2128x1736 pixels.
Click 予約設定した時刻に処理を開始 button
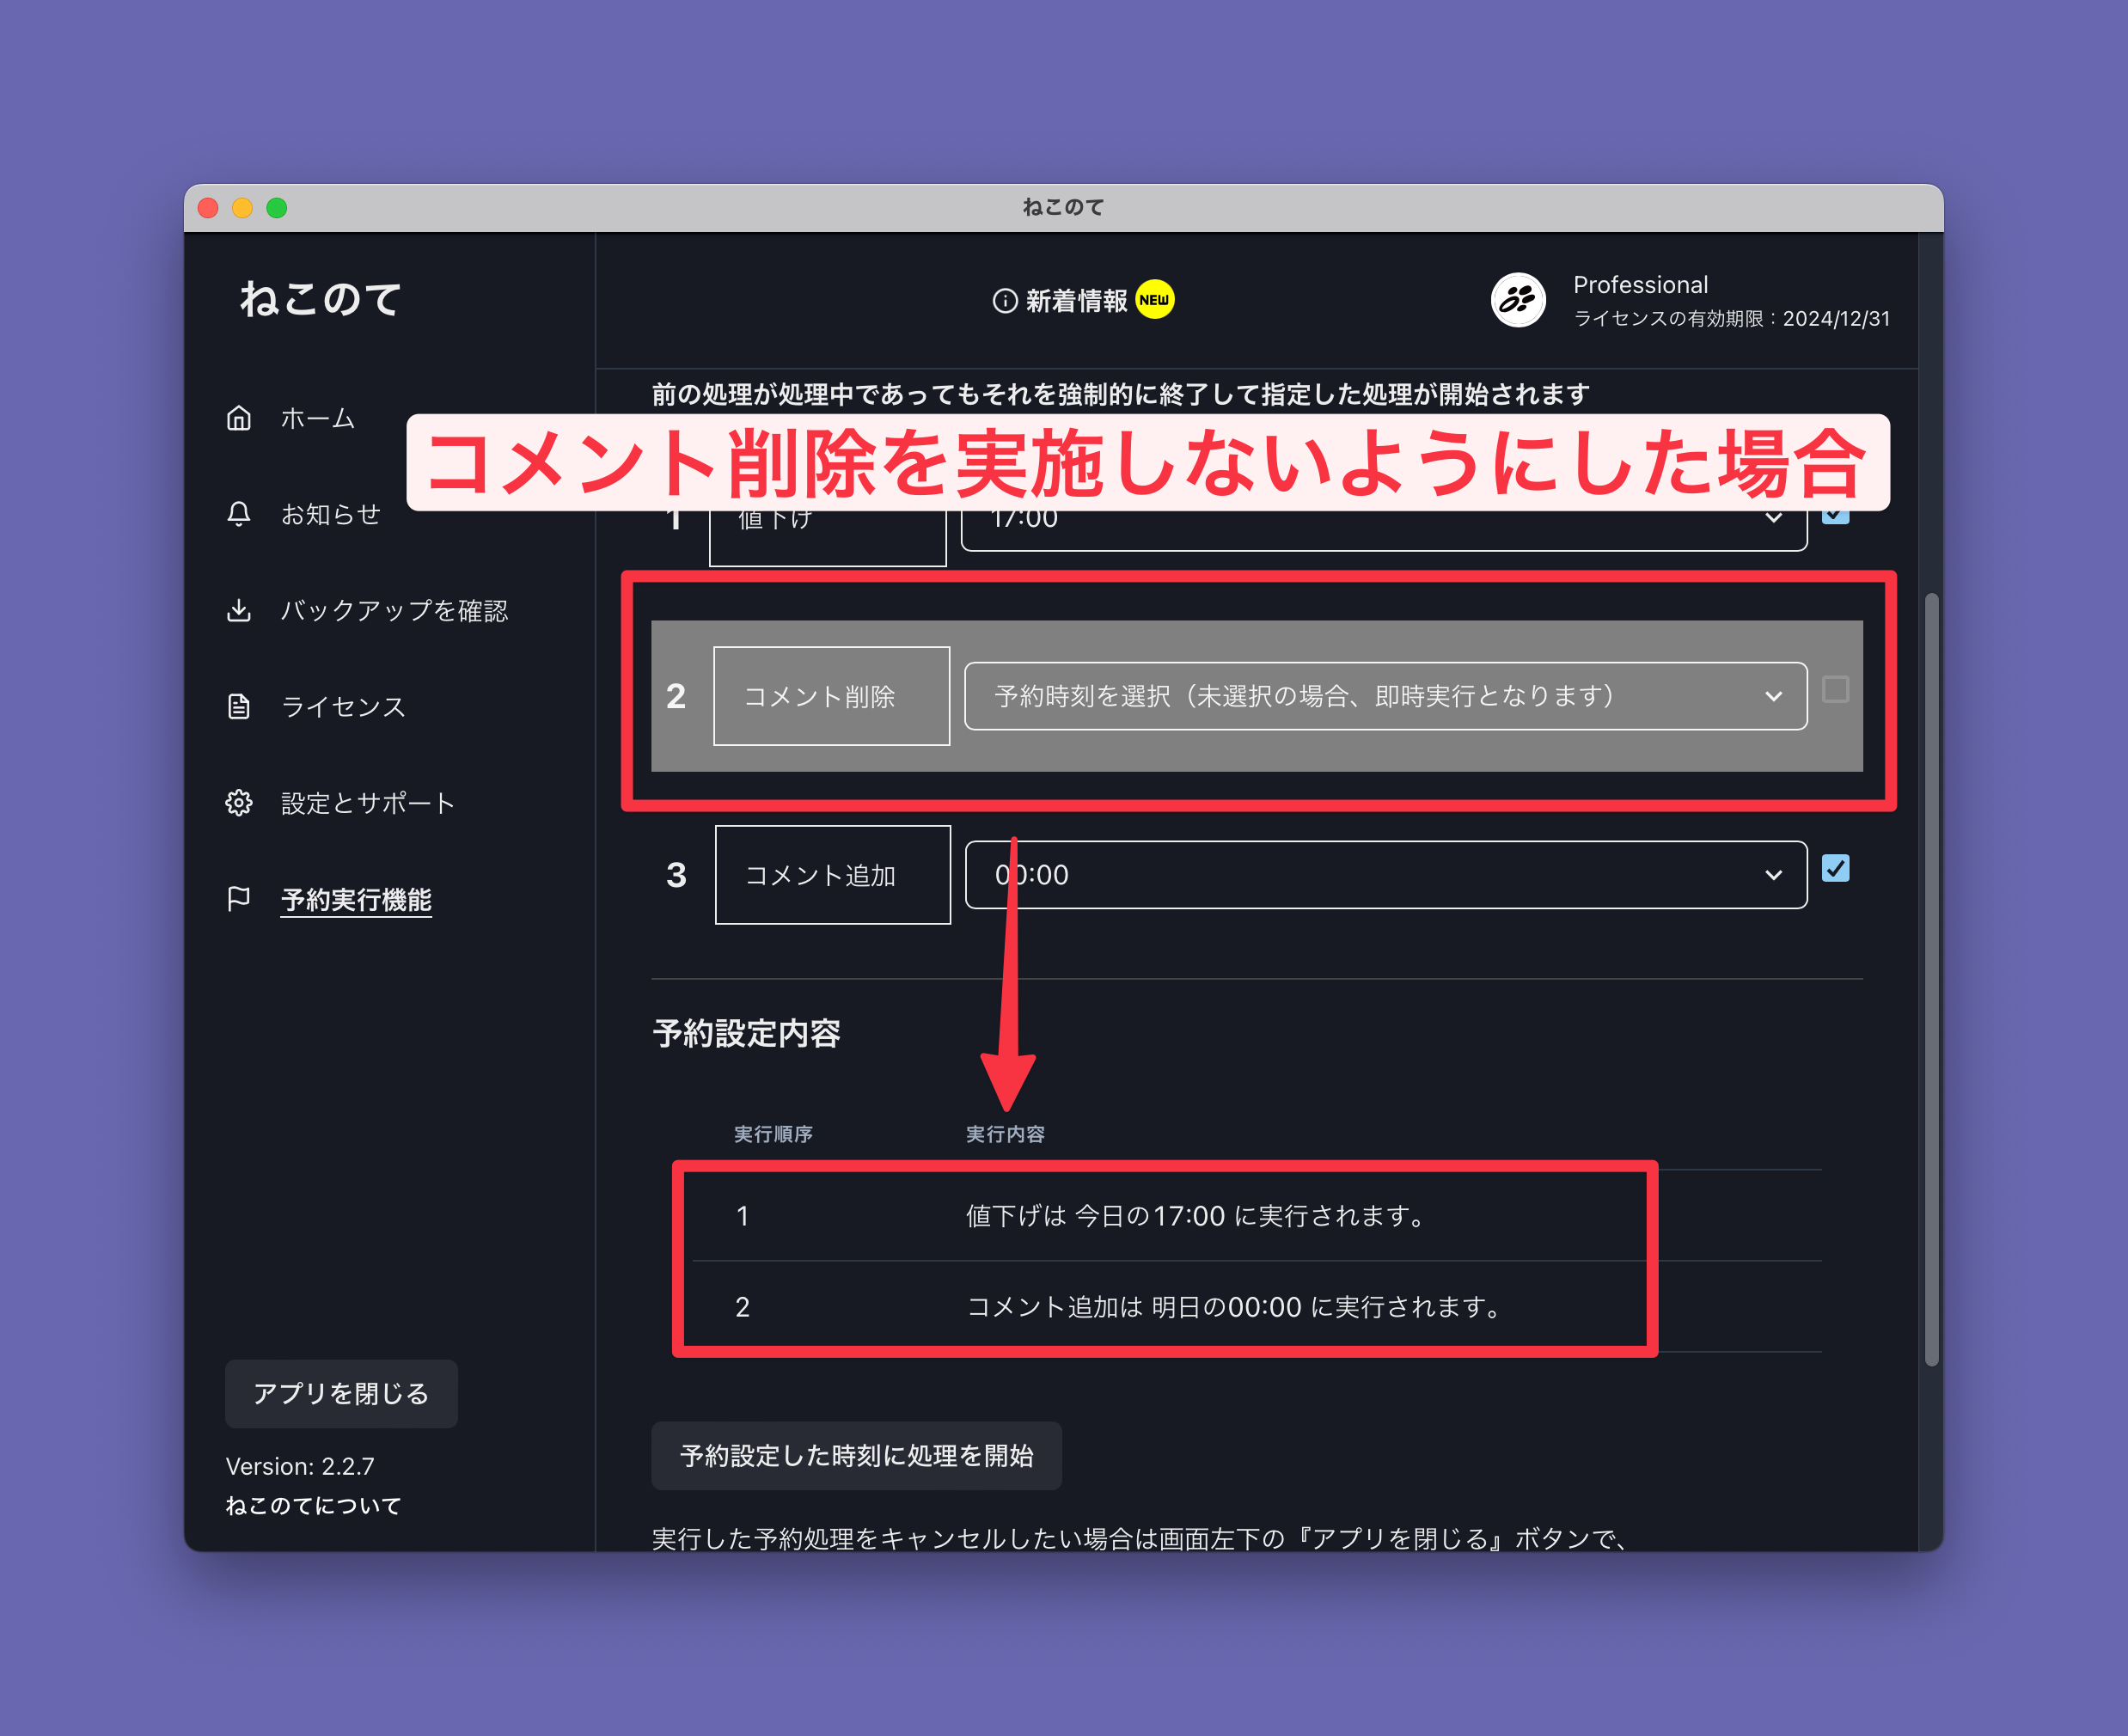[x=856, y=1455]
